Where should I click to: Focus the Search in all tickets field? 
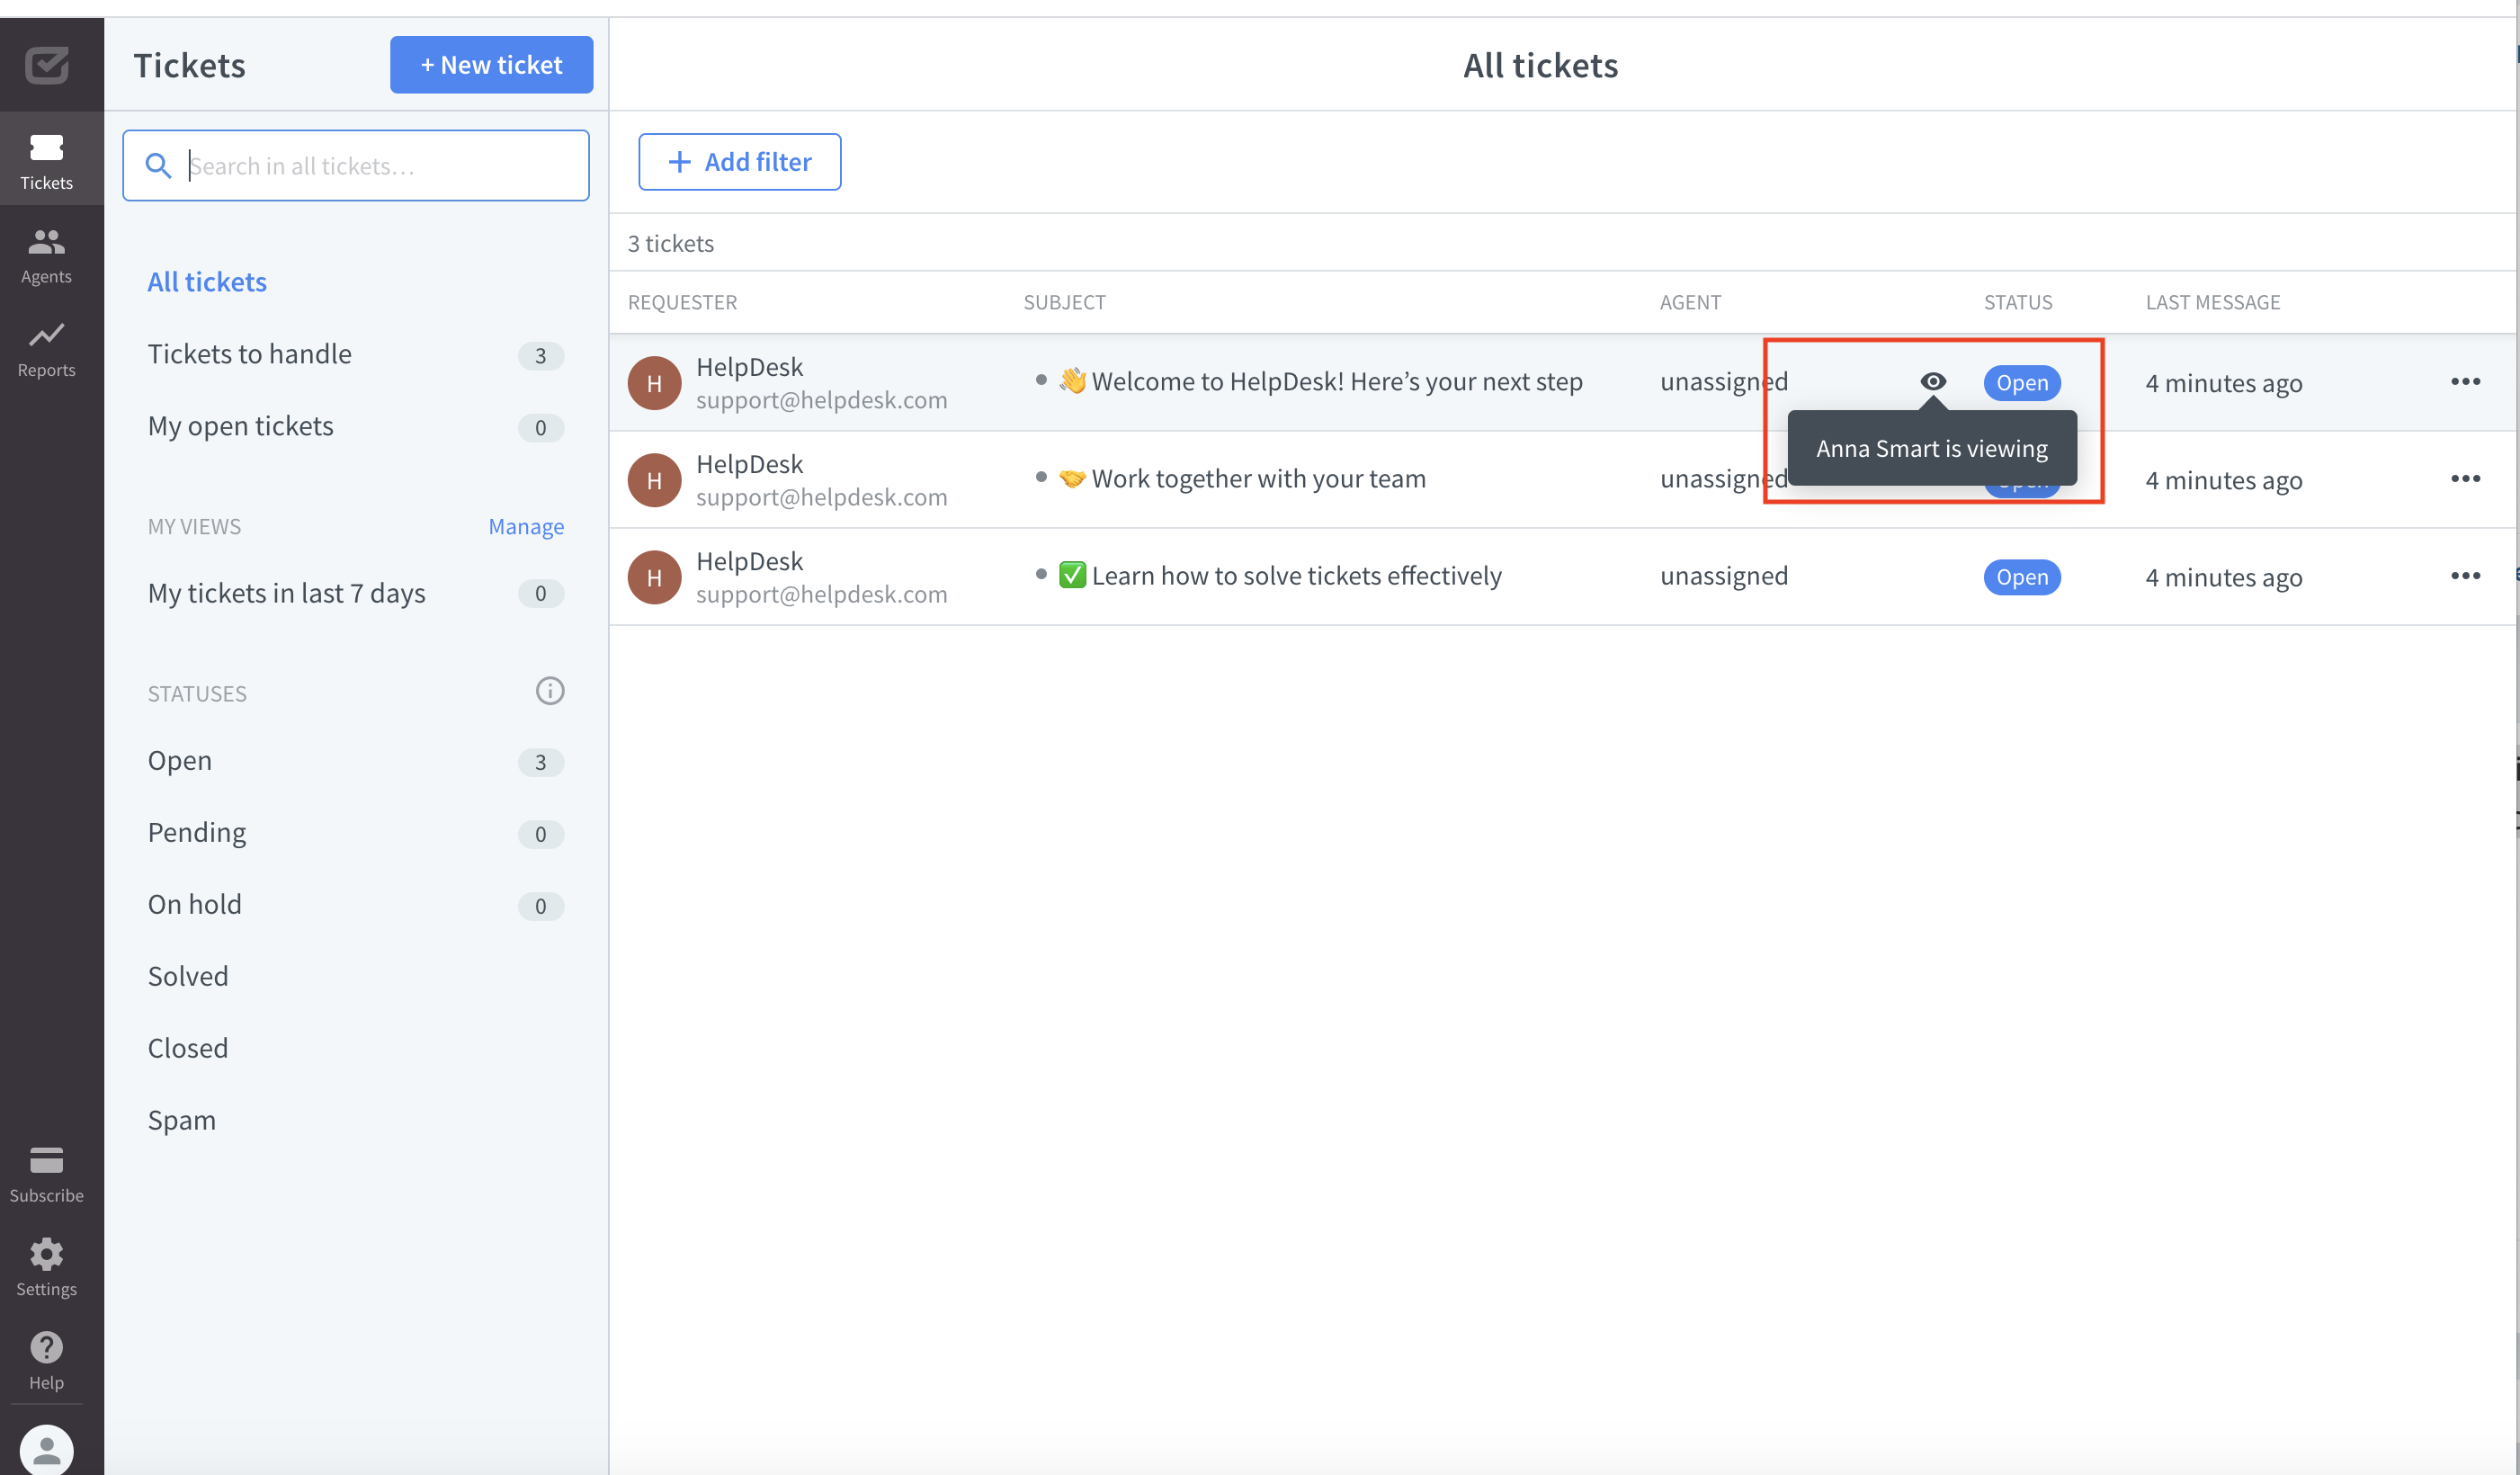355,165
